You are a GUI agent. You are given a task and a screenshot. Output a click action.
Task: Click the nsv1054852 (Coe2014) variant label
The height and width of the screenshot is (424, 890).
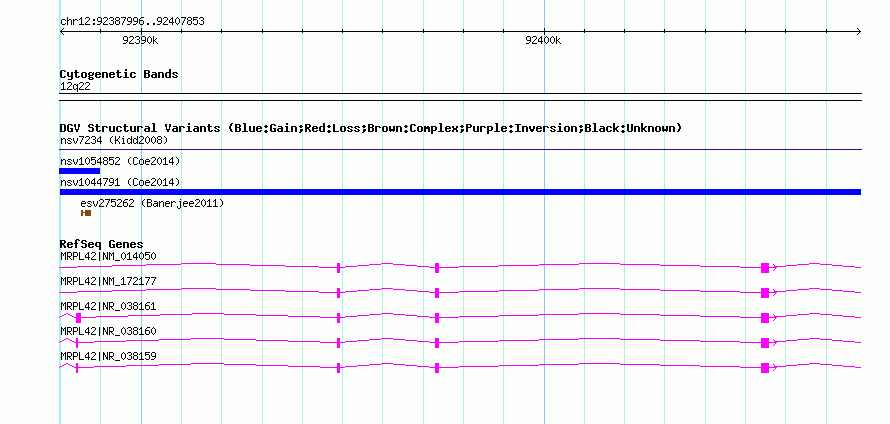pos(120,161)
